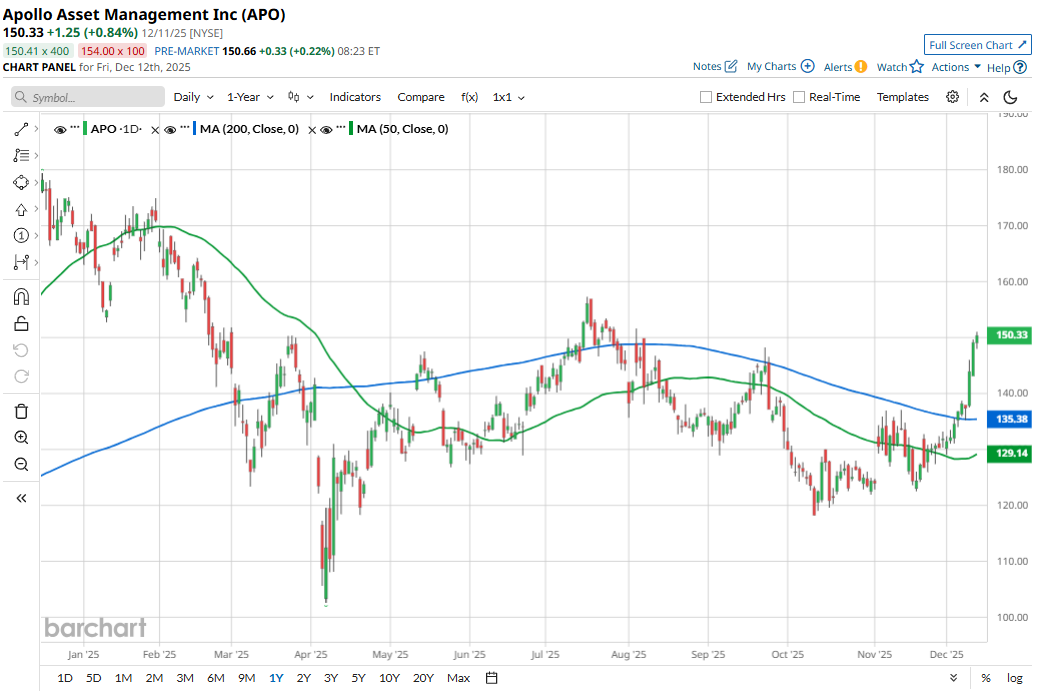This screenshot has height=700, width=1040.
Task: Switch to dark mode moon icon
Action: coord(1010,97)
